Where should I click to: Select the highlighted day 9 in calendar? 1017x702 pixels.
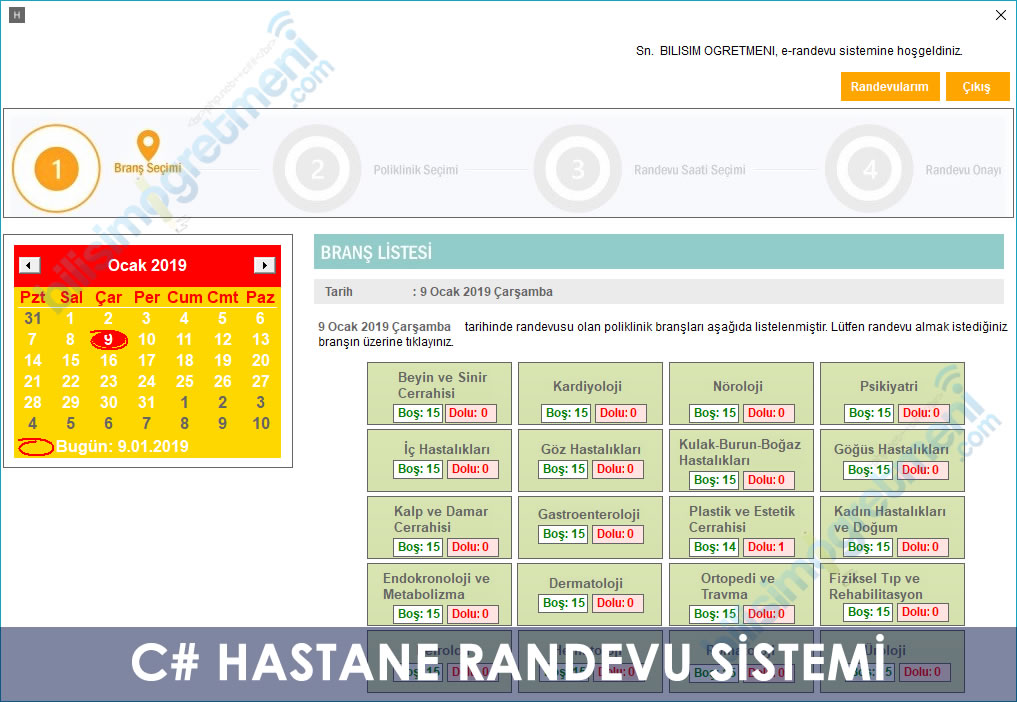pyautogui.click(x=108, y=339)
